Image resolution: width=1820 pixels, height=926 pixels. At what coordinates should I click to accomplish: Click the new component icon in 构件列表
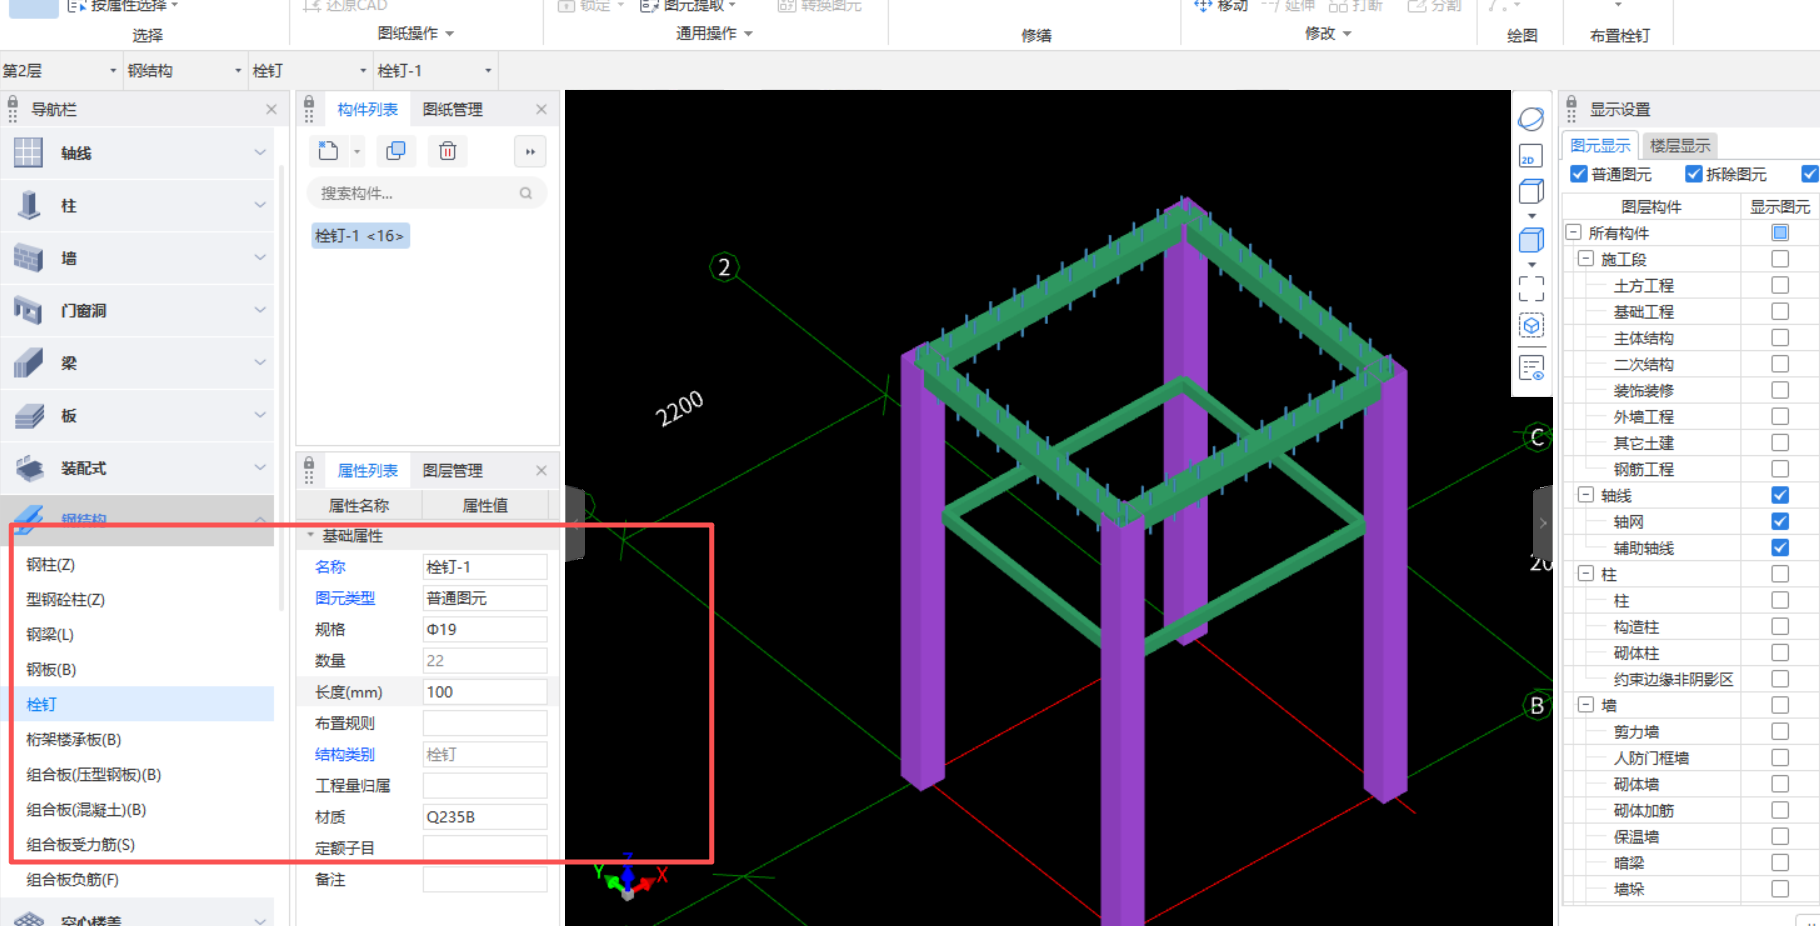328,151
